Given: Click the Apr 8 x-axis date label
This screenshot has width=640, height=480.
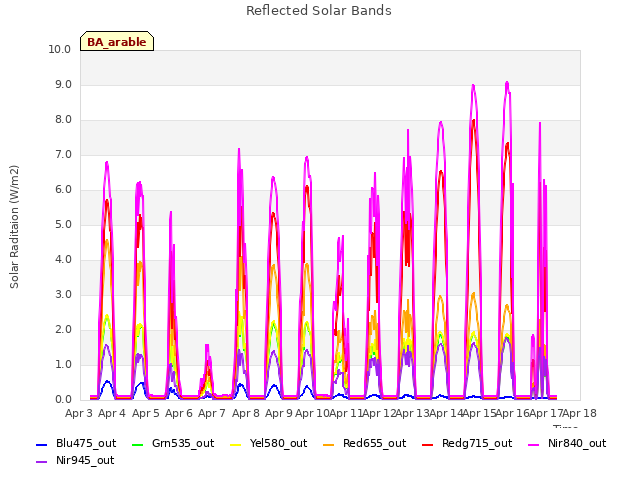Looking at the screenshot, I should (x=246, y=414).
